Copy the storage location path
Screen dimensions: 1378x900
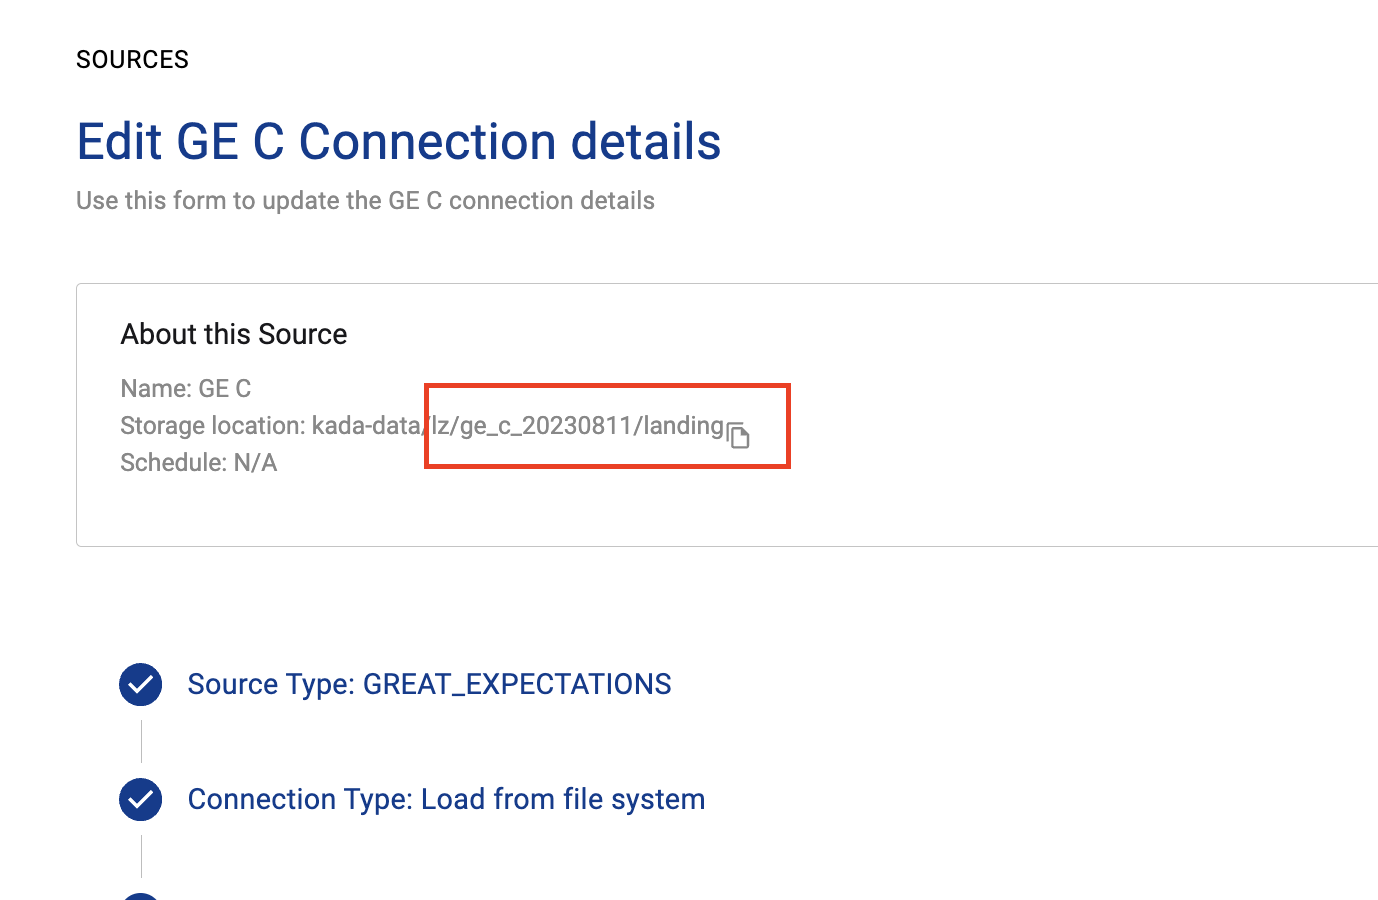coord(738,435)
